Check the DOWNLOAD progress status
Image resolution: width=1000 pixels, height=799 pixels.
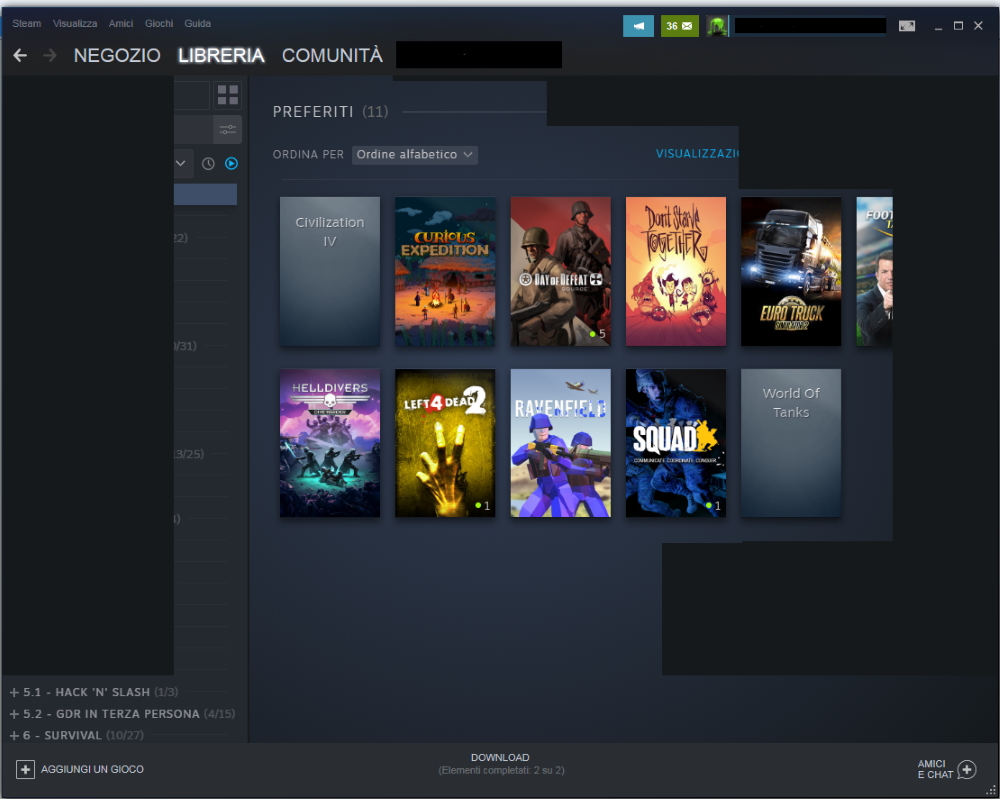point(500,763)
